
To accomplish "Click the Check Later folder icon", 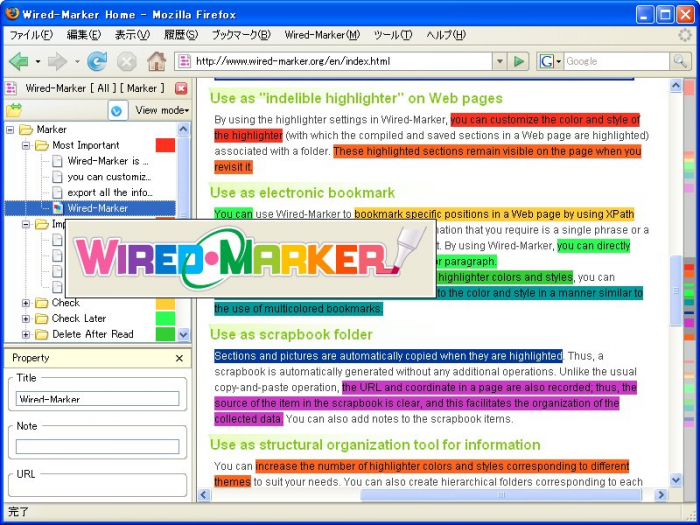I will point(42,318).
